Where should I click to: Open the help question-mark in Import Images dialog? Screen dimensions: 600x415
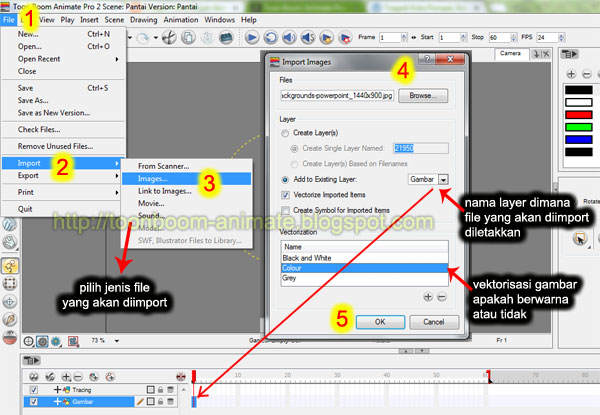(x=427, y=59)
